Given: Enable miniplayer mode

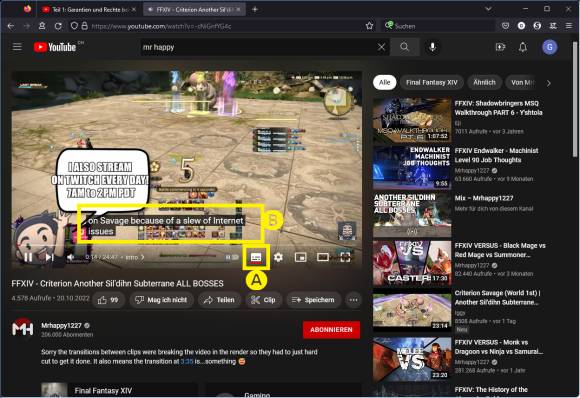Looking at the screenshot, I should click(300, 257).
